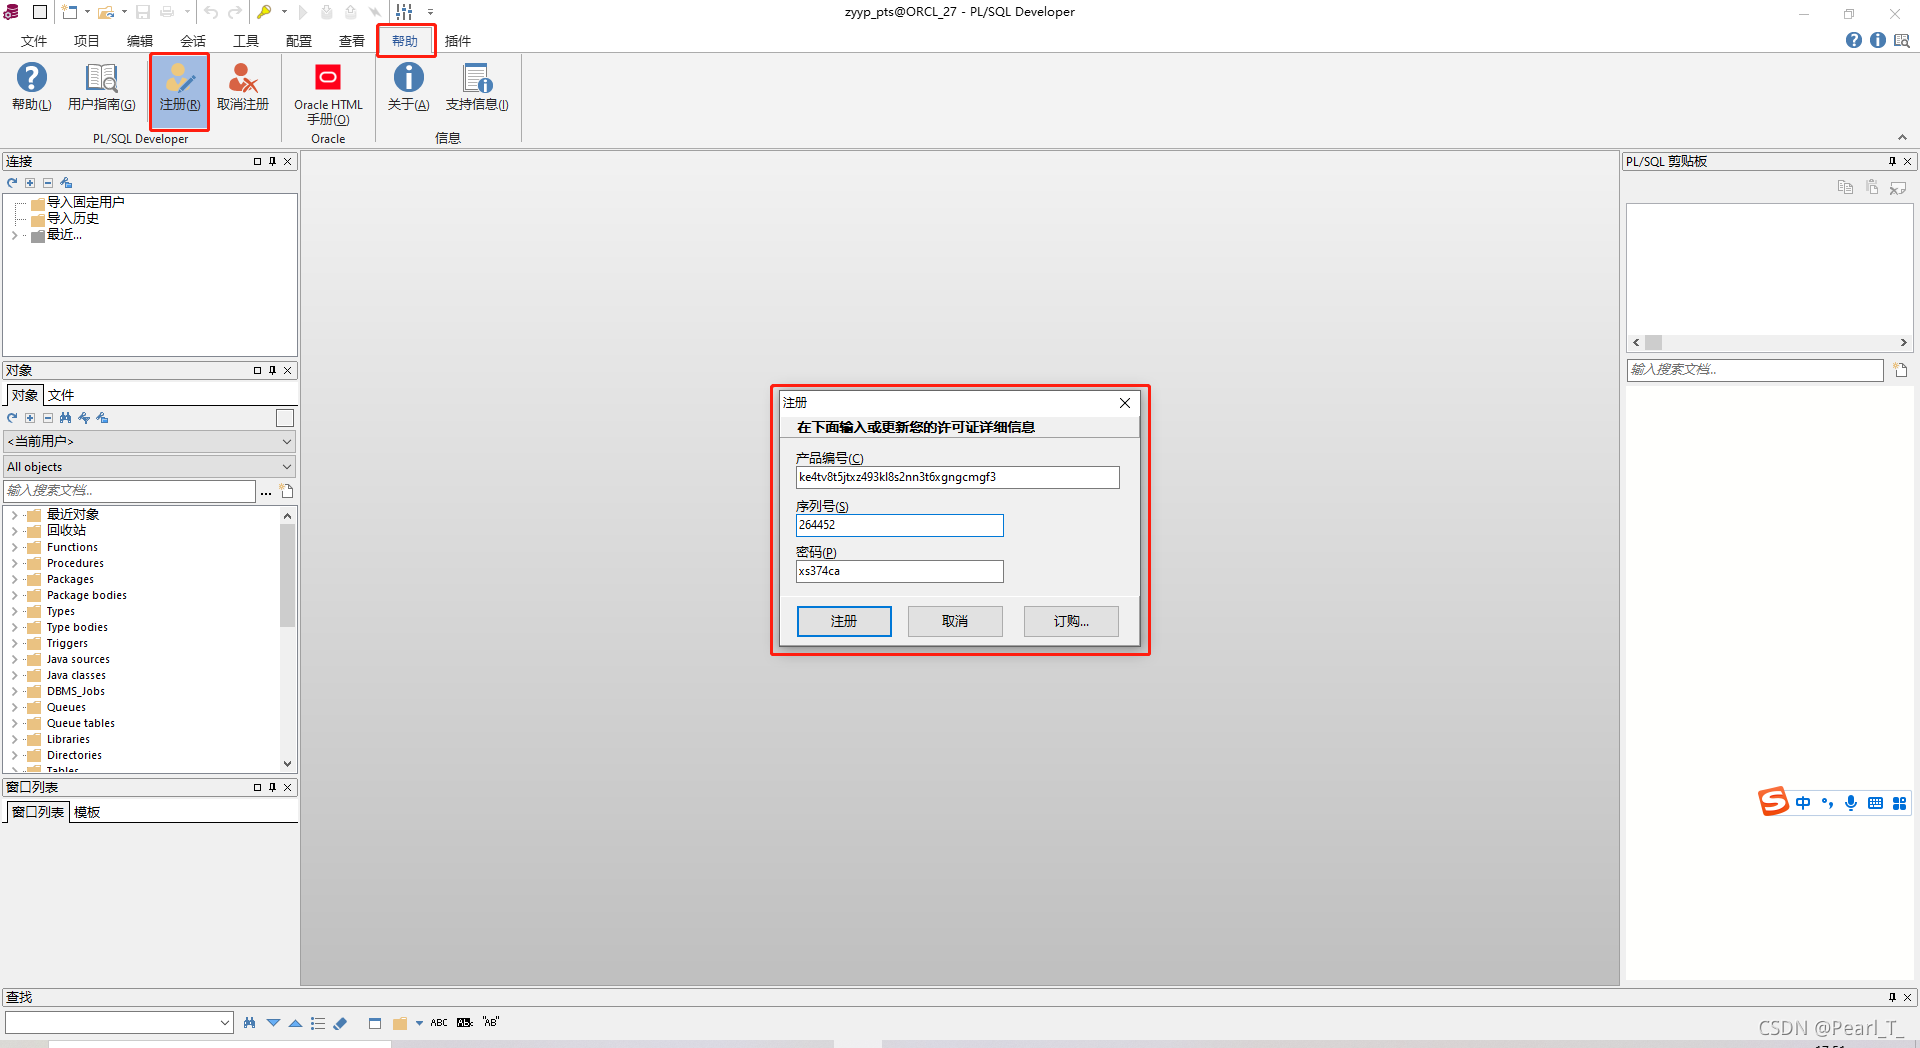Click the eraser clear-highlight icon in 查找 bar
Viewport: 1920px width, 1048px height.
[x=341, y=1023]
